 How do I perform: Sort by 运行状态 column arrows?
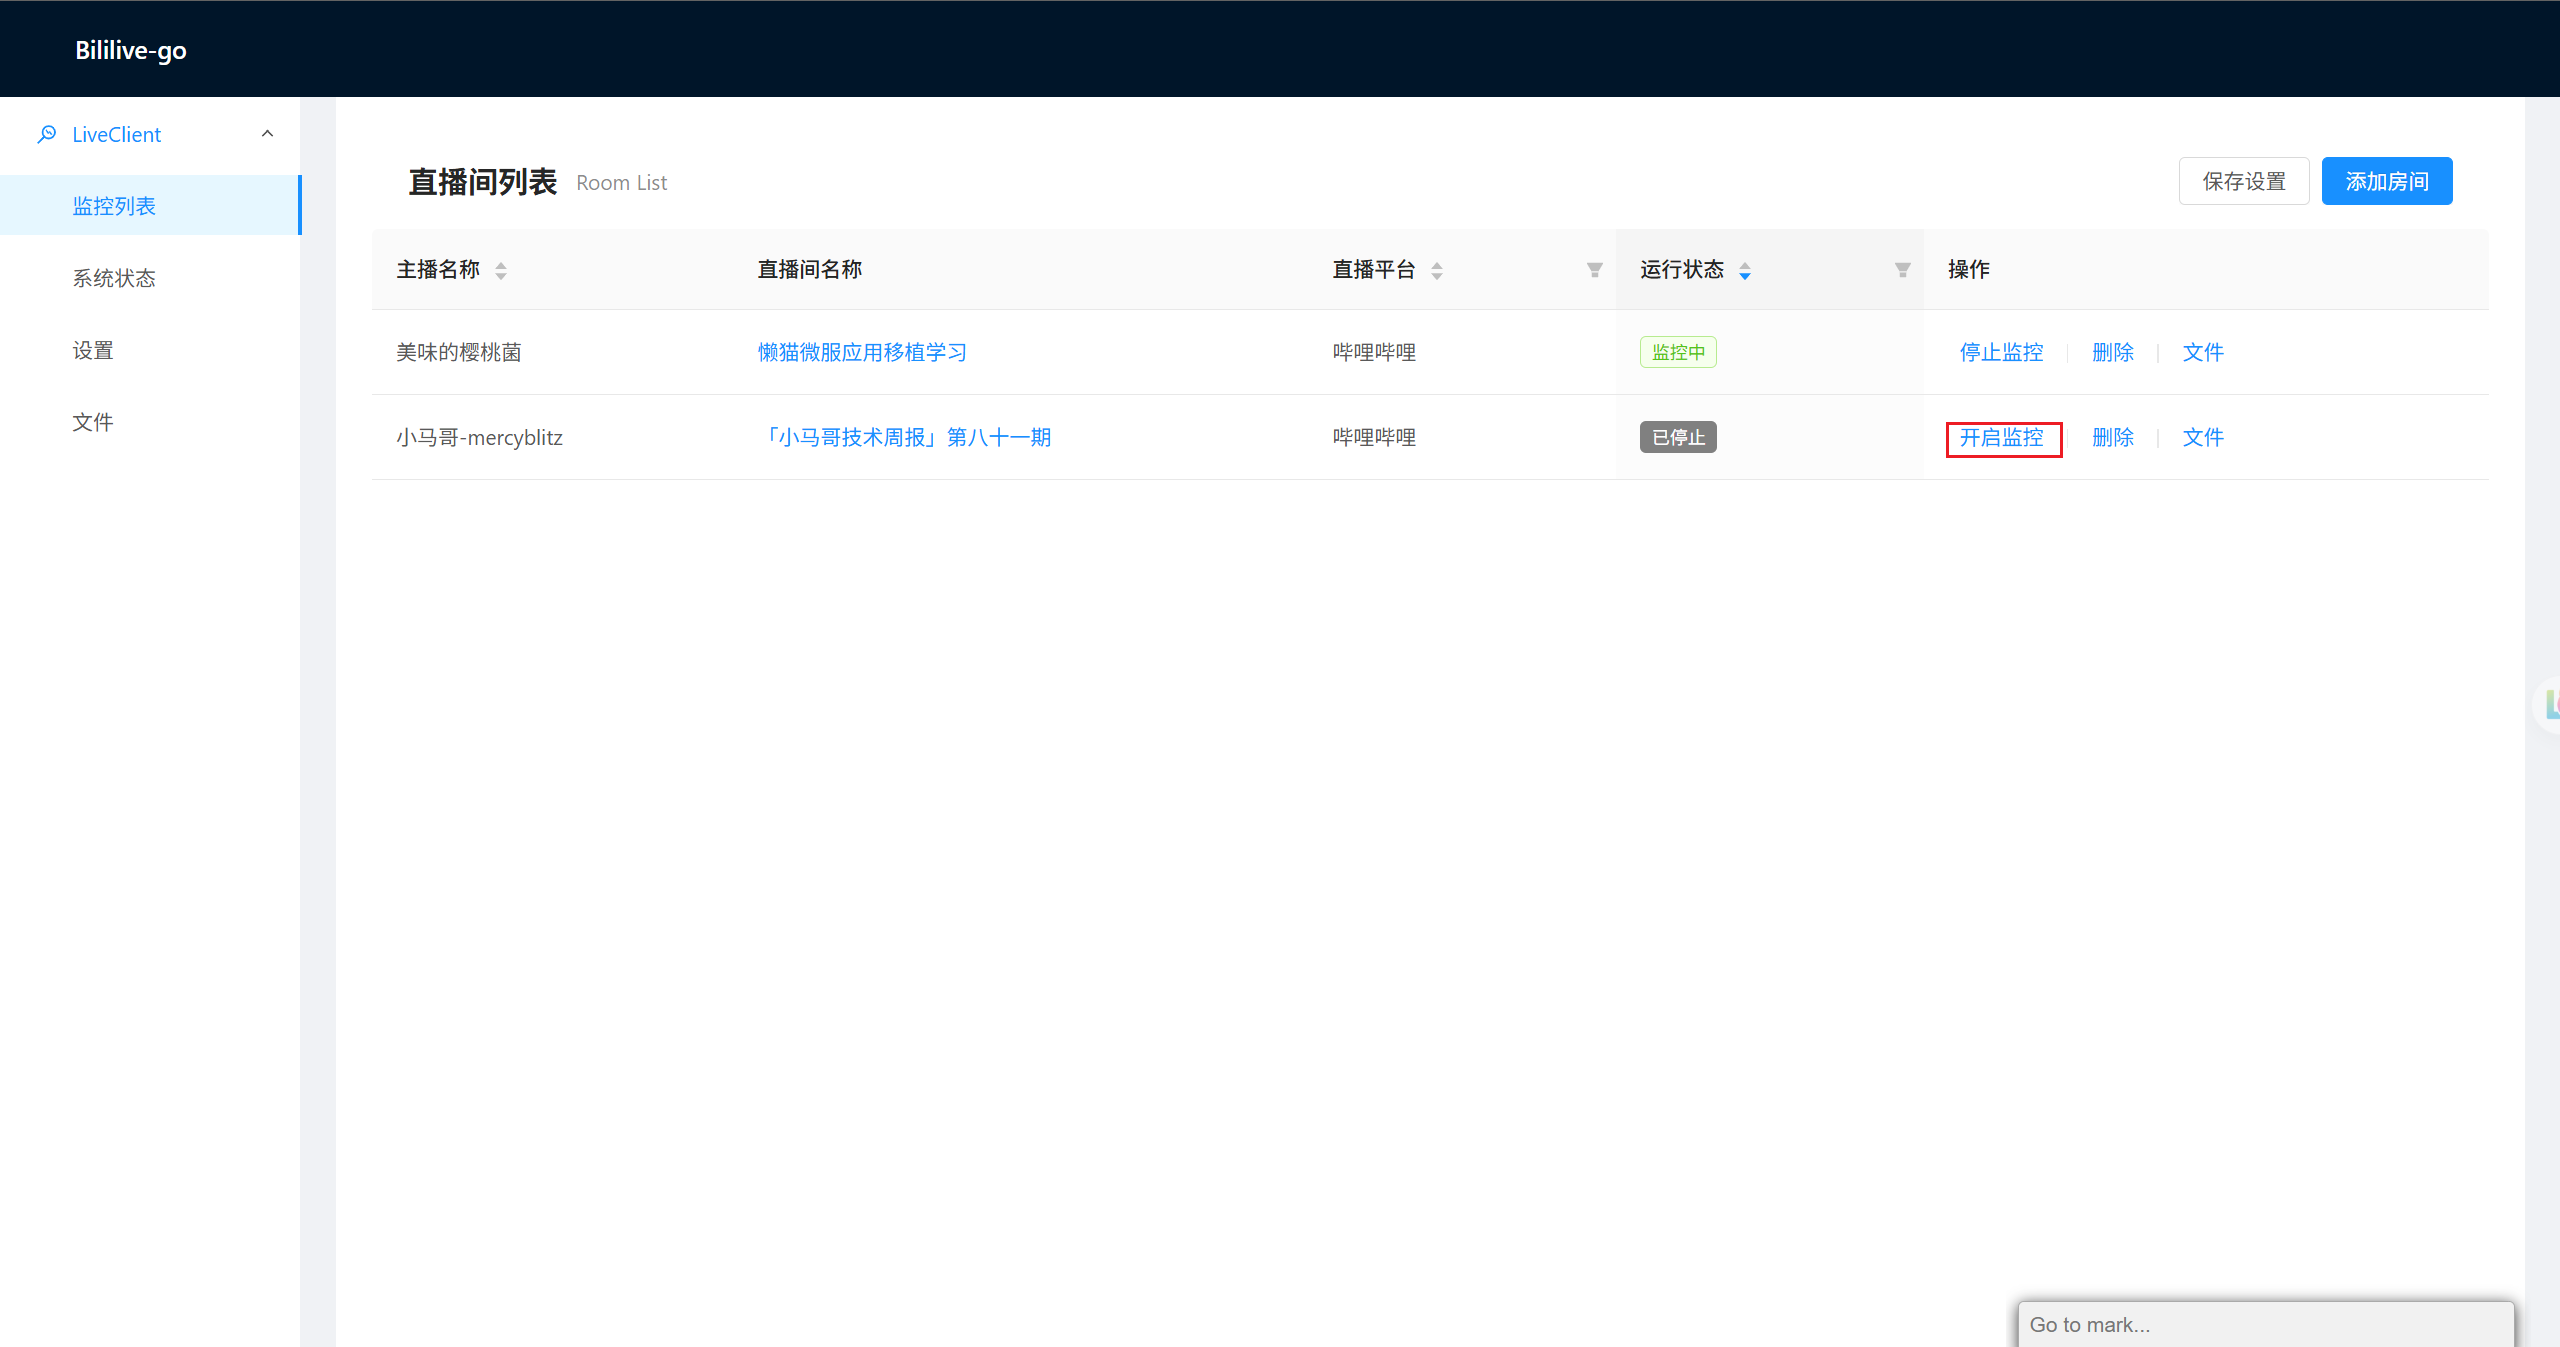[x=1745, y=270]
